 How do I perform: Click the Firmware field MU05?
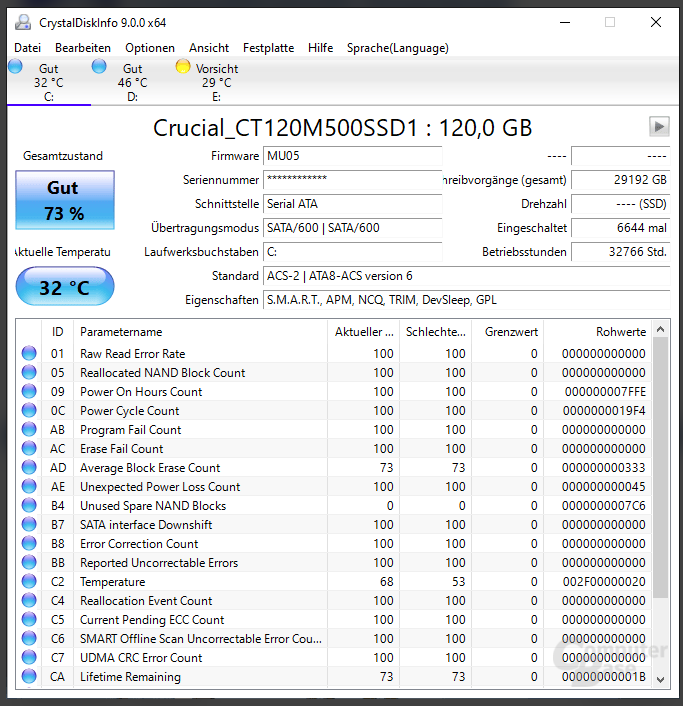353,156
